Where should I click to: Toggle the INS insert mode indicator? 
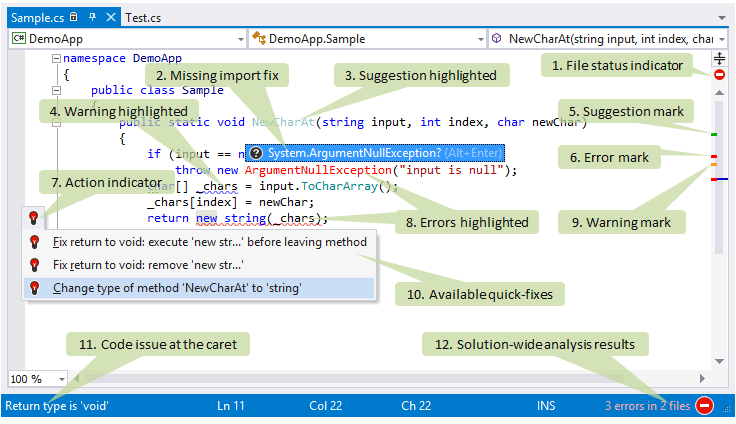coord(546,406)
